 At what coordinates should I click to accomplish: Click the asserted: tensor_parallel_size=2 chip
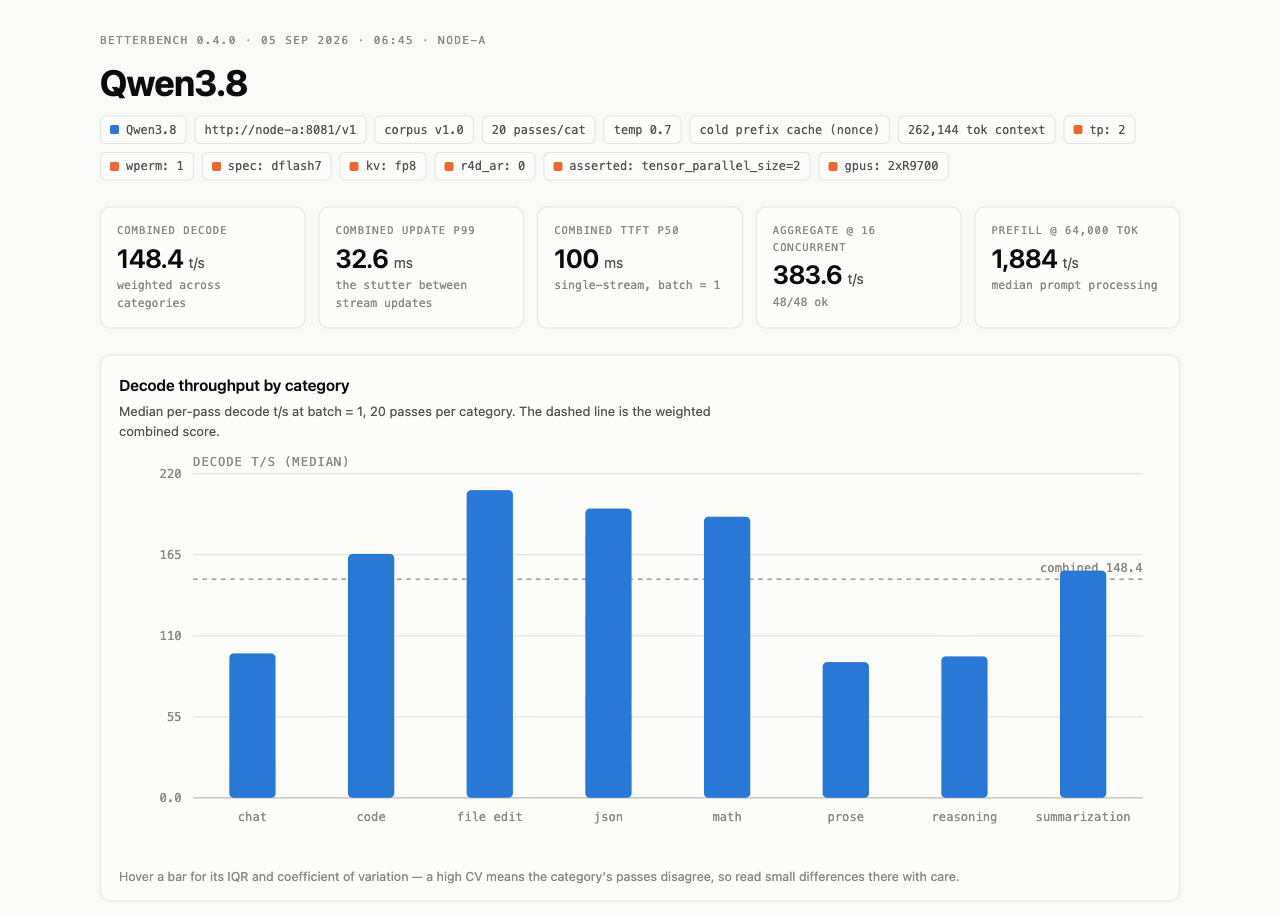click(677, 166)
